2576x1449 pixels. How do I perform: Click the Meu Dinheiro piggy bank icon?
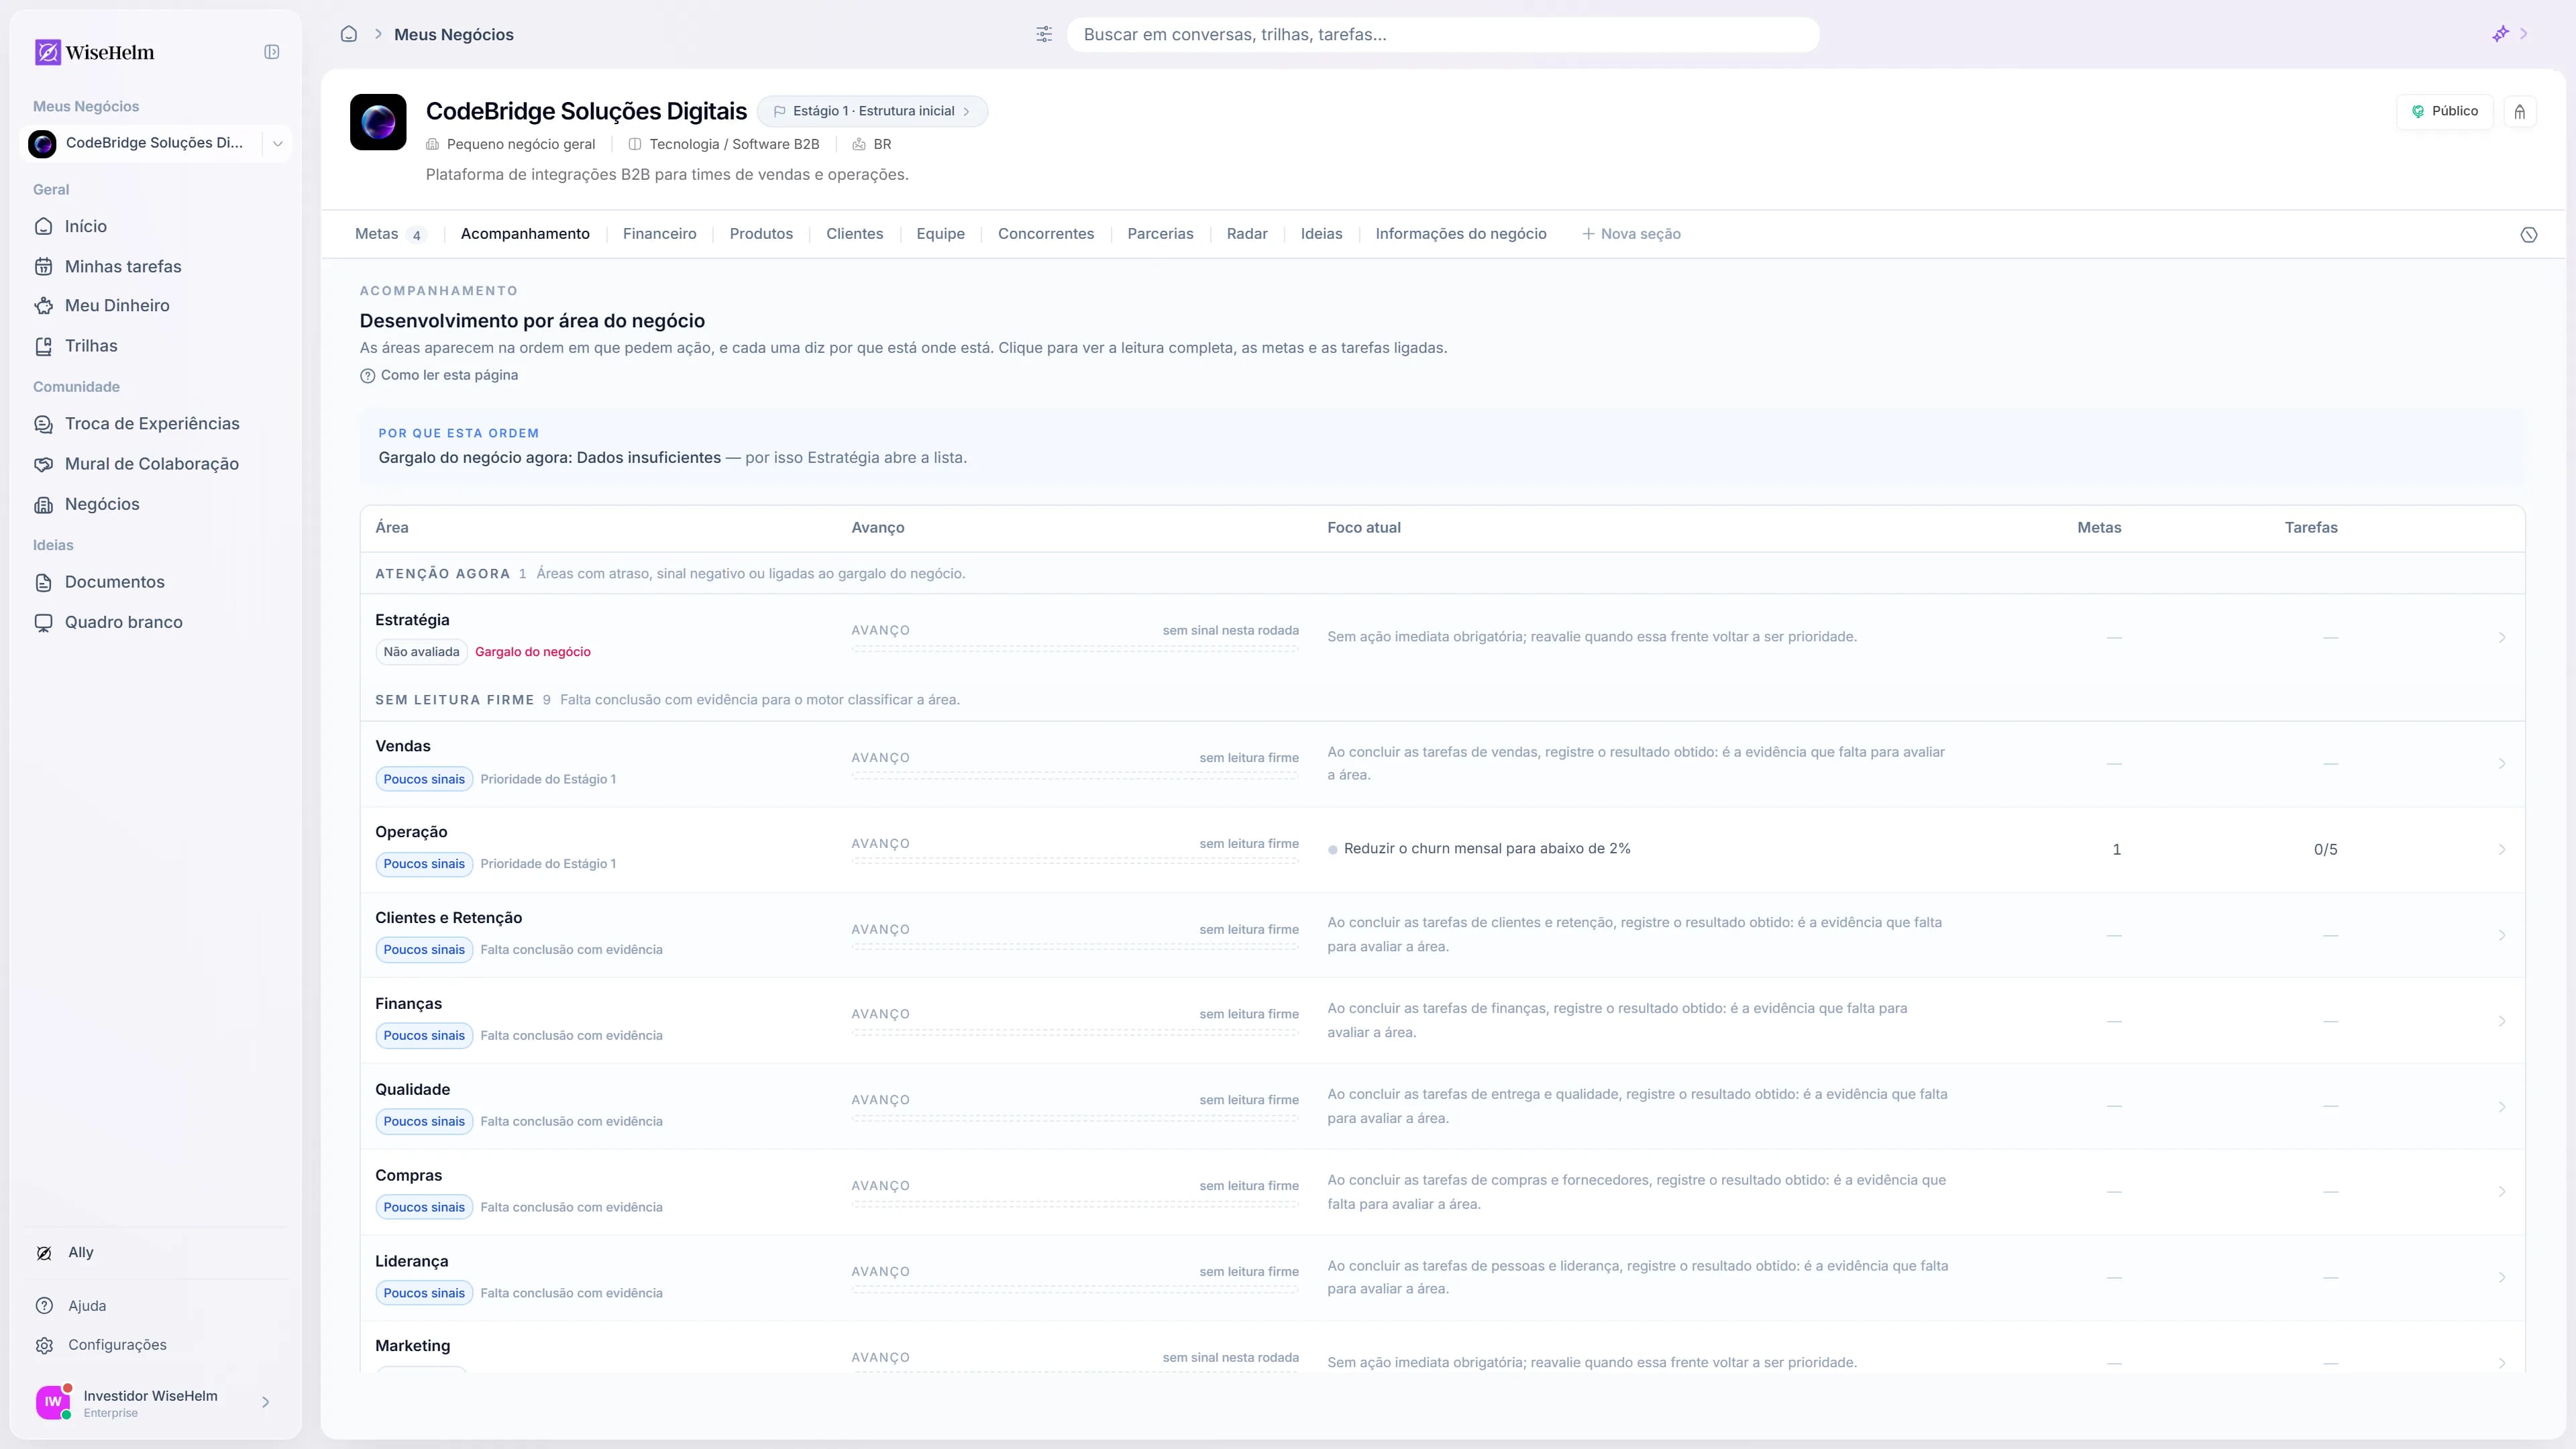43,306
